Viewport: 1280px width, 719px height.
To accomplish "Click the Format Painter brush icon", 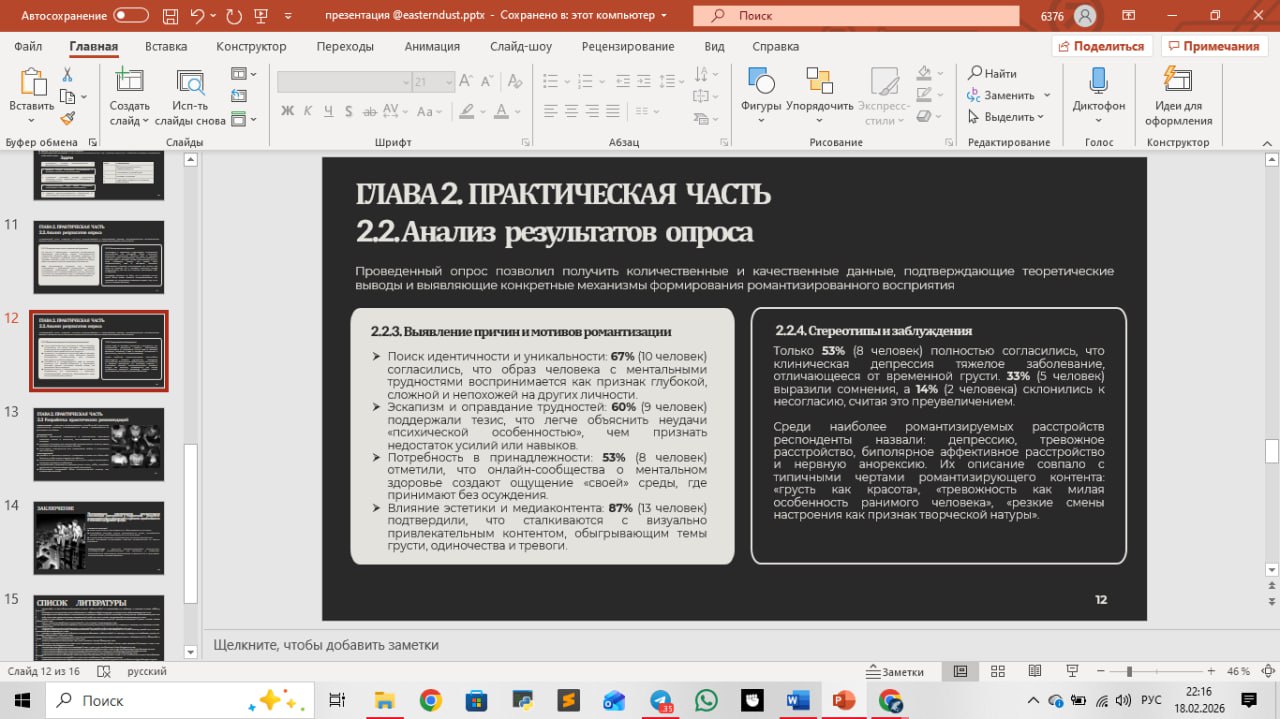I will point(67,118).
